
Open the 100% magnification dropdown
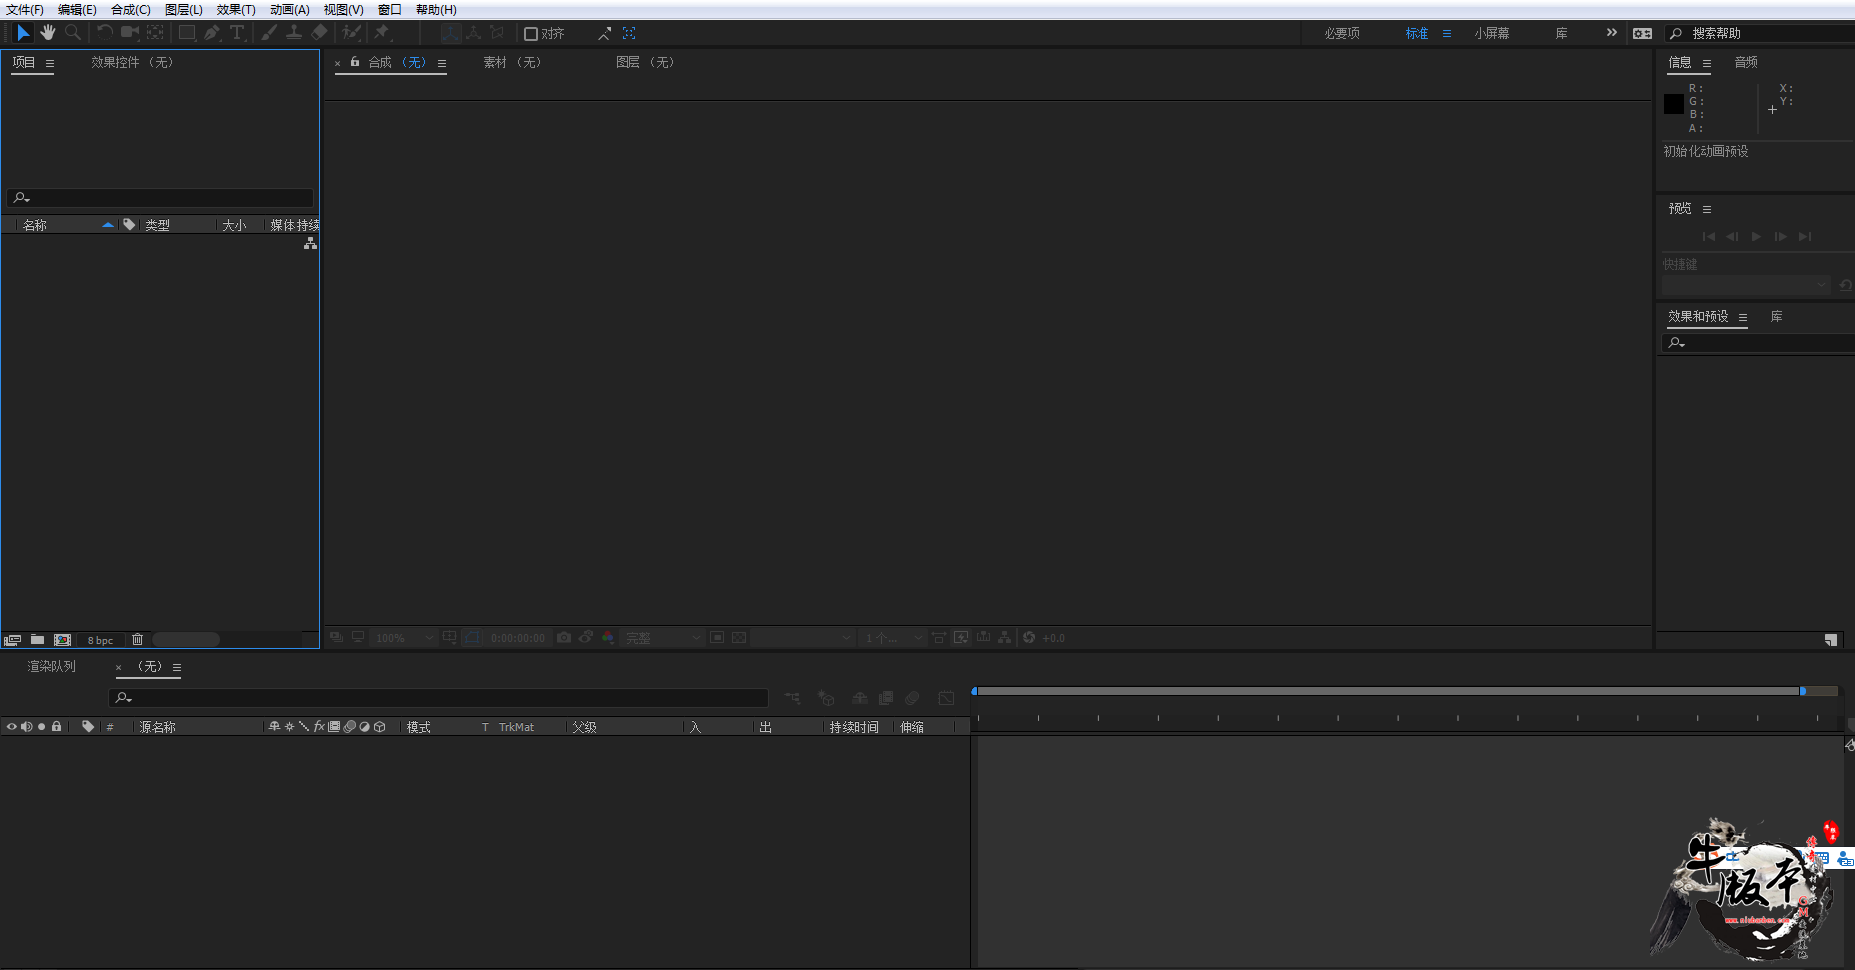point(404,638)
